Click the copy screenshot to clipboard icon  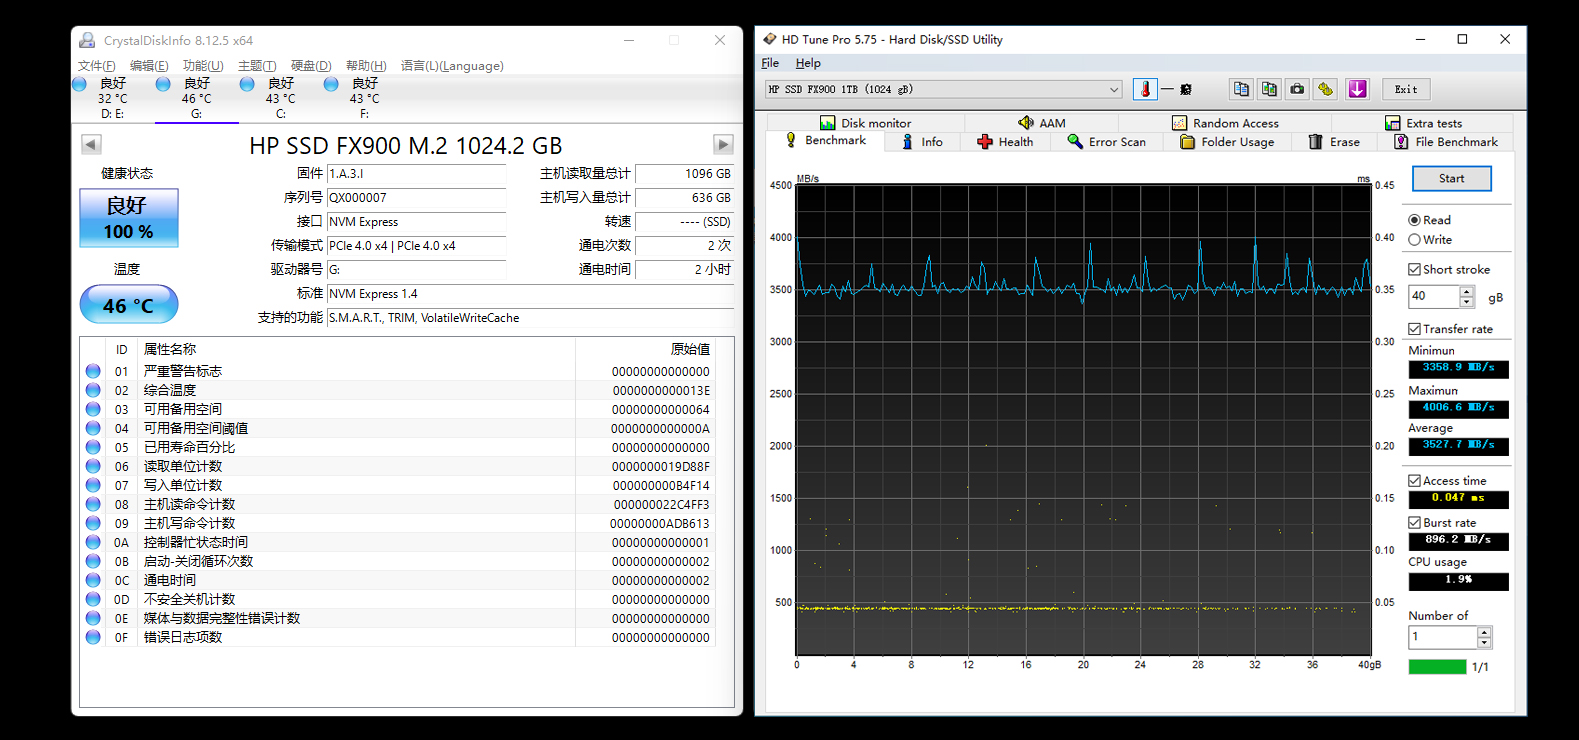(x=1269, y=89)
